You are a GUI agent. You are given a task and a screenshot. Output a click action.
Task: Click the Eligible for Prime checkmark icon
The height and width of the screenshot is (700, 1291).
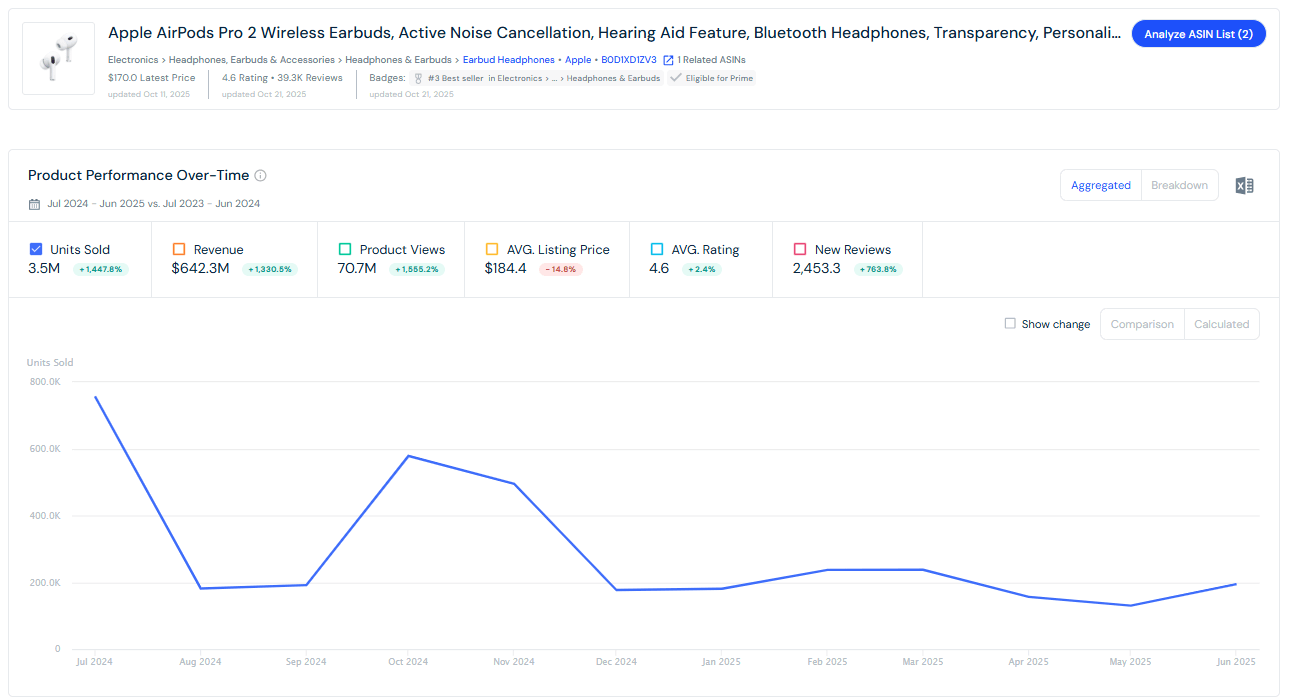pos(675,78)
